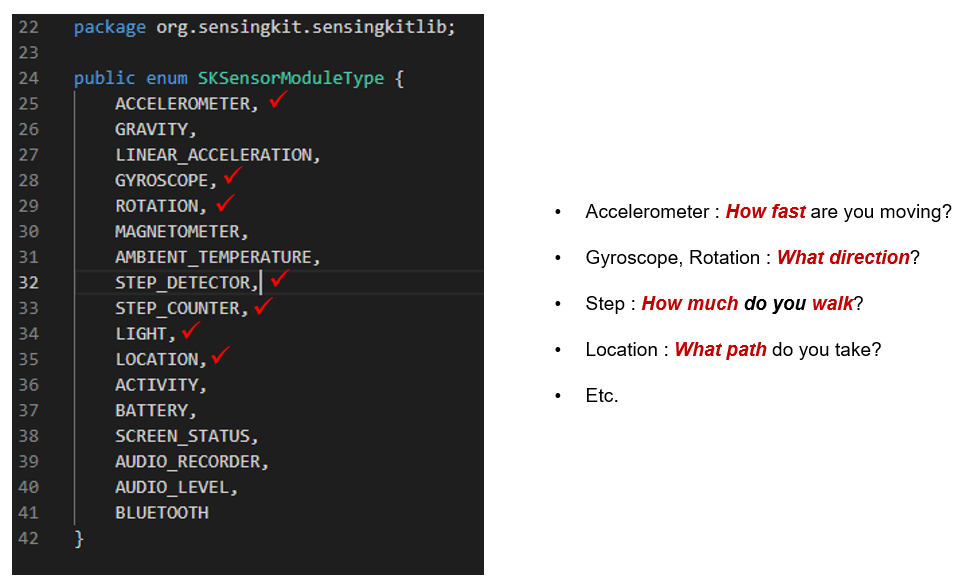This screenshot has width=978, height=588.
Task: Click the red checkmark next to GYROSCOPE
Action: click(x=233, y=176)
